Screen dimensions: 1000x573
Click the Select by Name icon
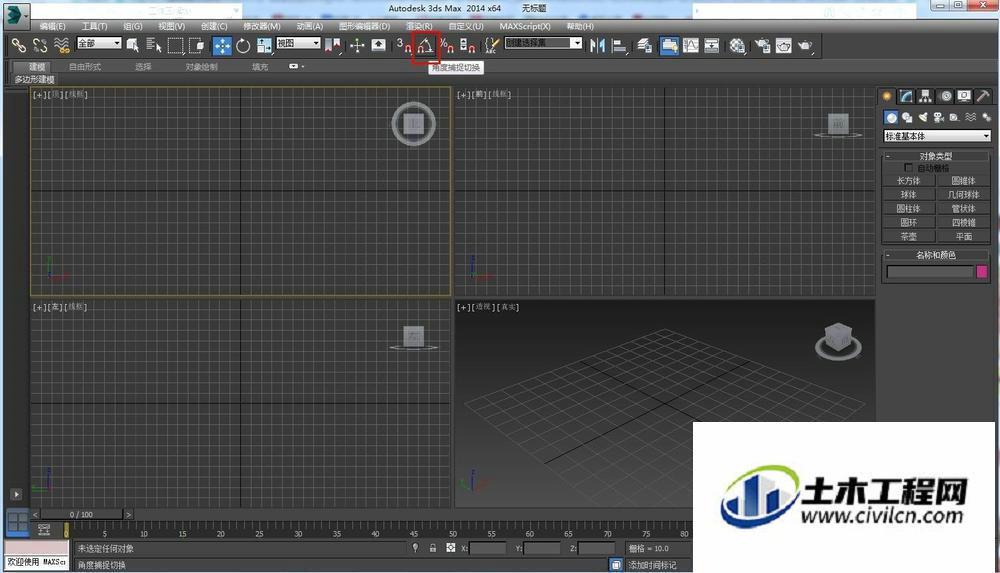point(154,45)
